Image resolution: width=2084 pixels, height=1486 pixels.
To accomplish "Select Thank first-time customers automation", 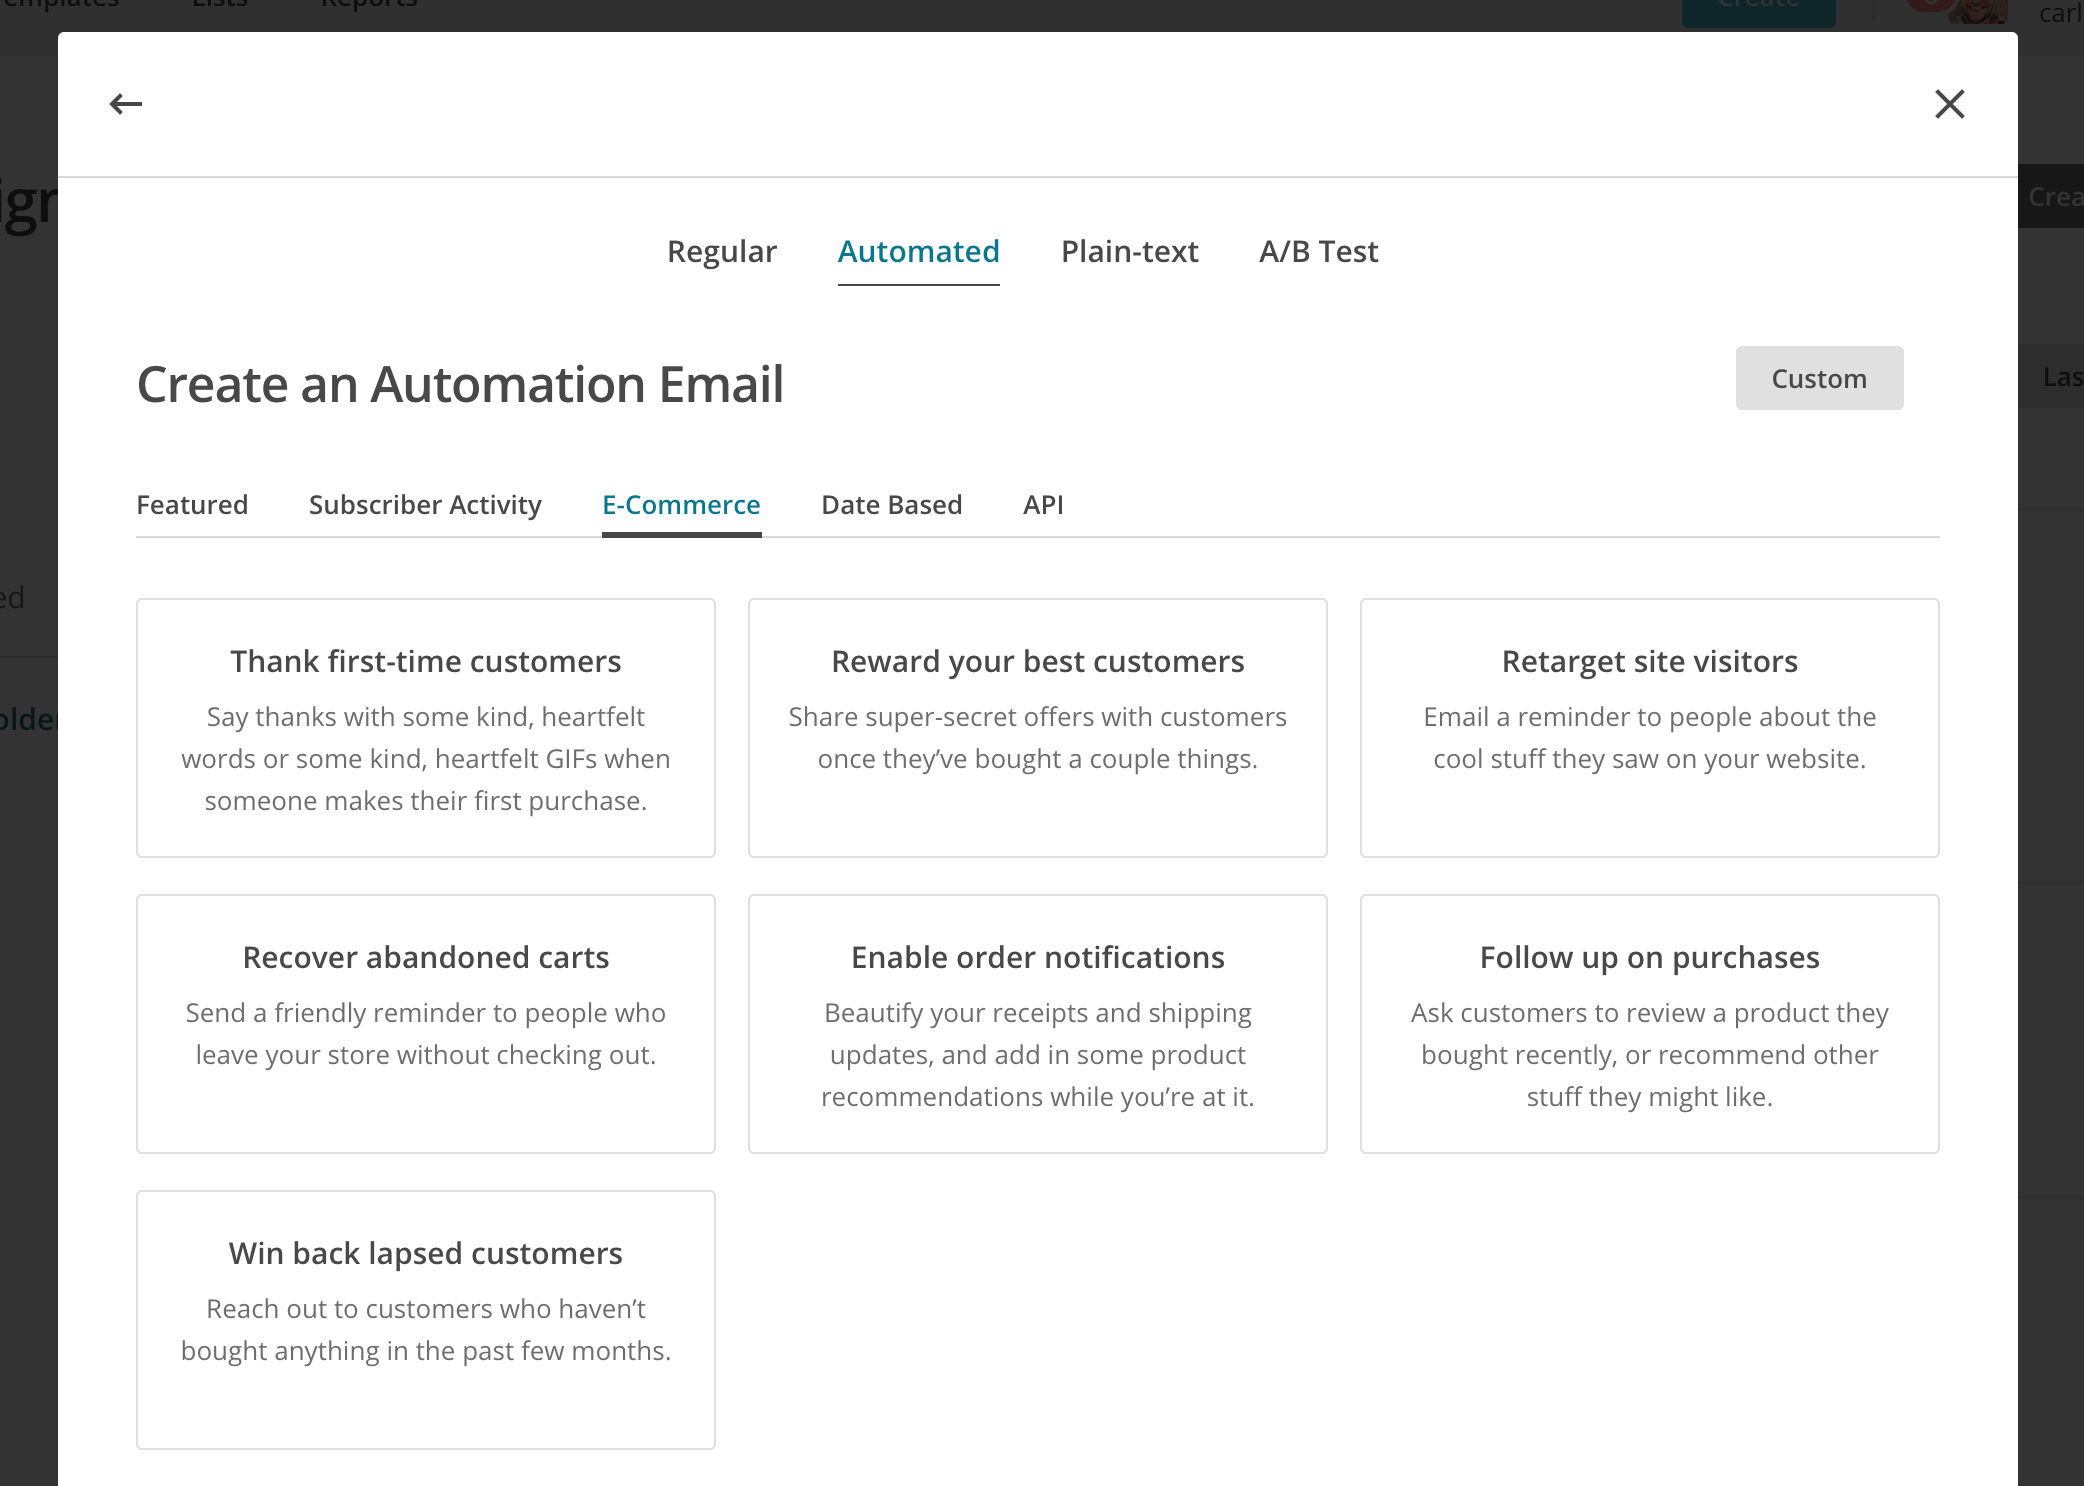I will [x=425, y=728].
